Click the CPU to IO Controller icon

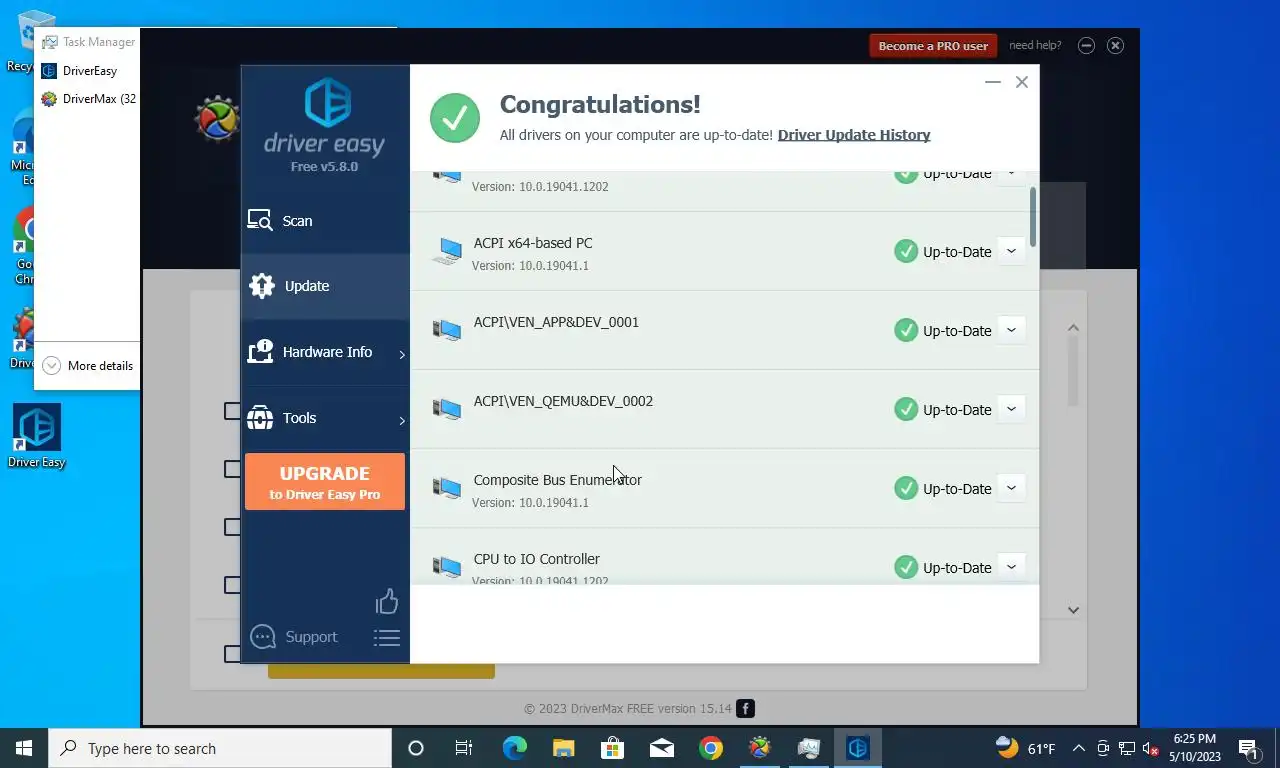447,568
